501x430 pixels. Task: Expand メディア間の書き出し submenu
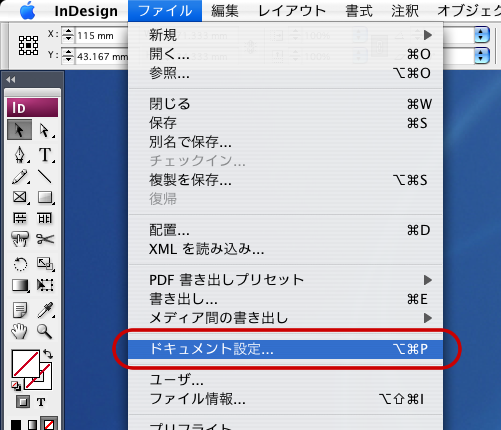coord(286,318)
